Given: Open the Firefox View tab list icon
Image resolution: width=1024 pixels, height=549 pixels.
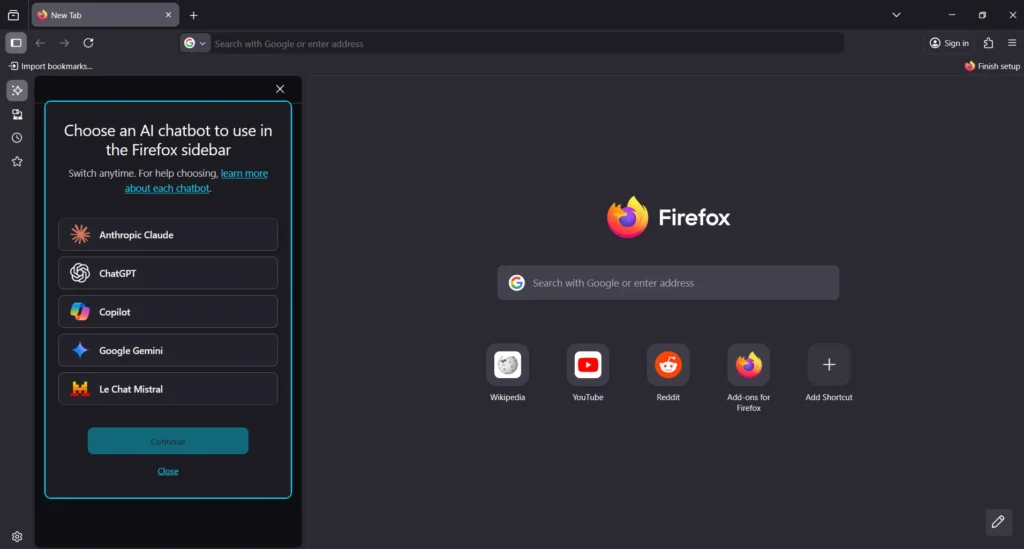Looking at the screenshot, I should 13,15.
